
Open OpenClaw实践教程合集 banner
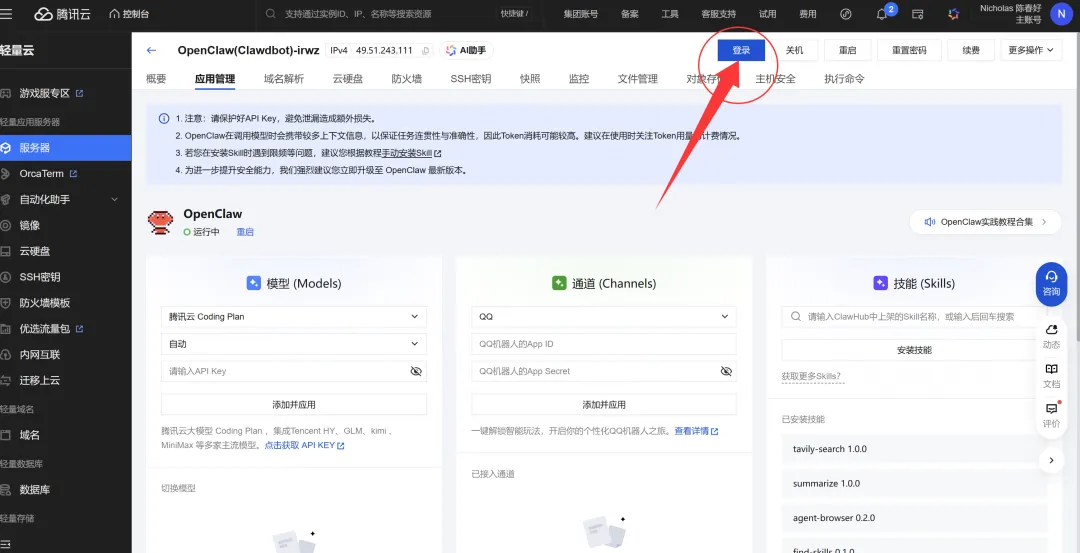pyautogui.click(x=985, y=222)
